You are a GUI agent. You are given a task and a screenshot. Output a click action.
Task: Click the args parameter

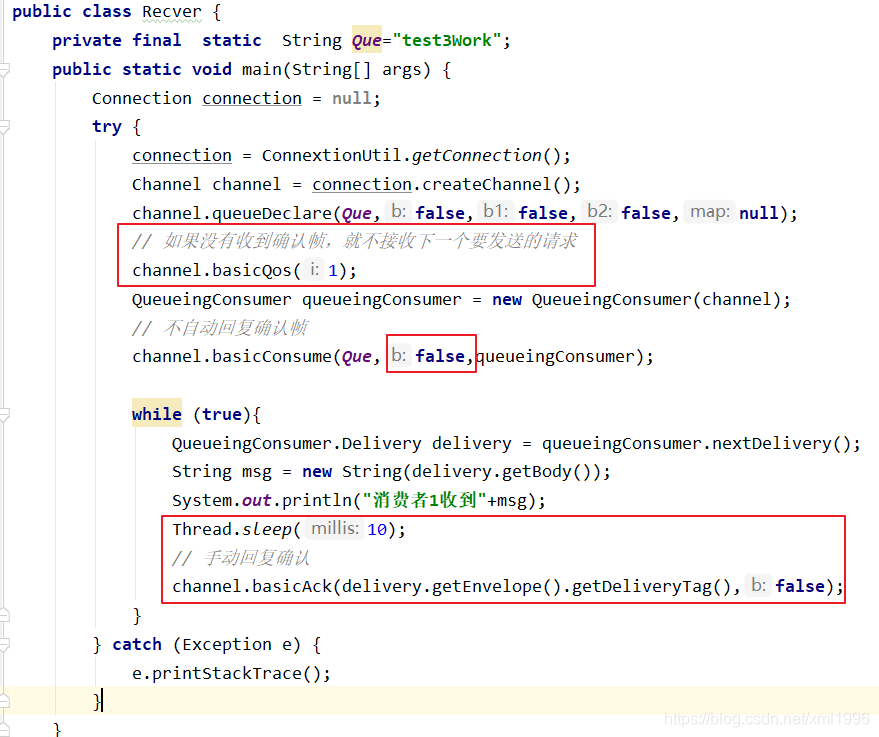[401, 70]
